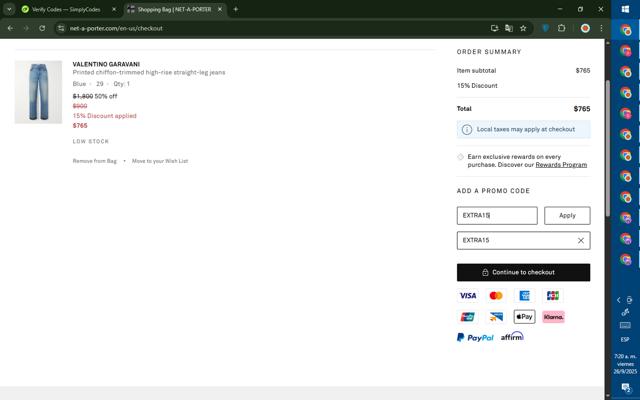Click the 15% Discount applied text
The height and width of the screenshot is (400, 640).
pyautogui.click(x=104, y=116)
